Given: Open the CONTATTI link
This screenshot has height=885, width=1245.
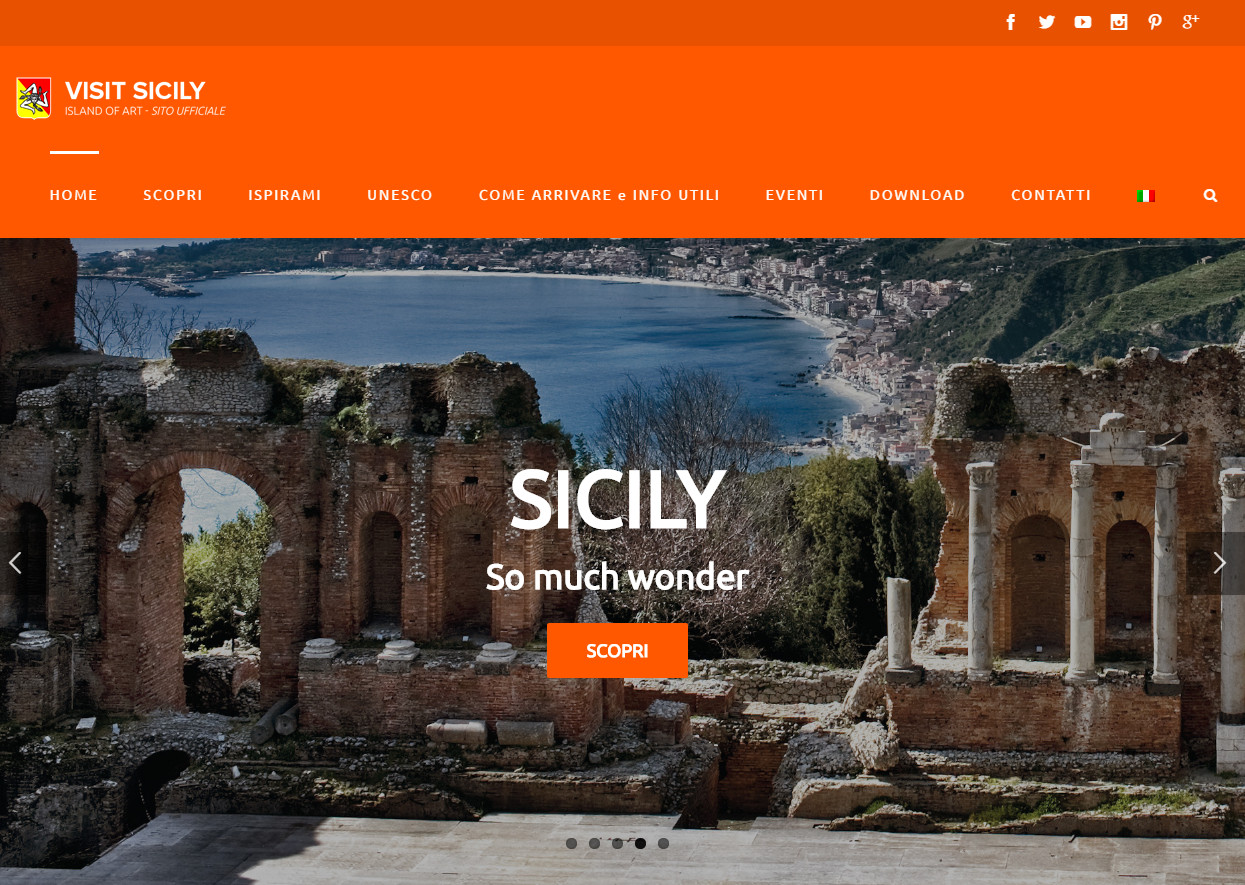Looking at the screenshot, I should click(x=1051, y=195).
